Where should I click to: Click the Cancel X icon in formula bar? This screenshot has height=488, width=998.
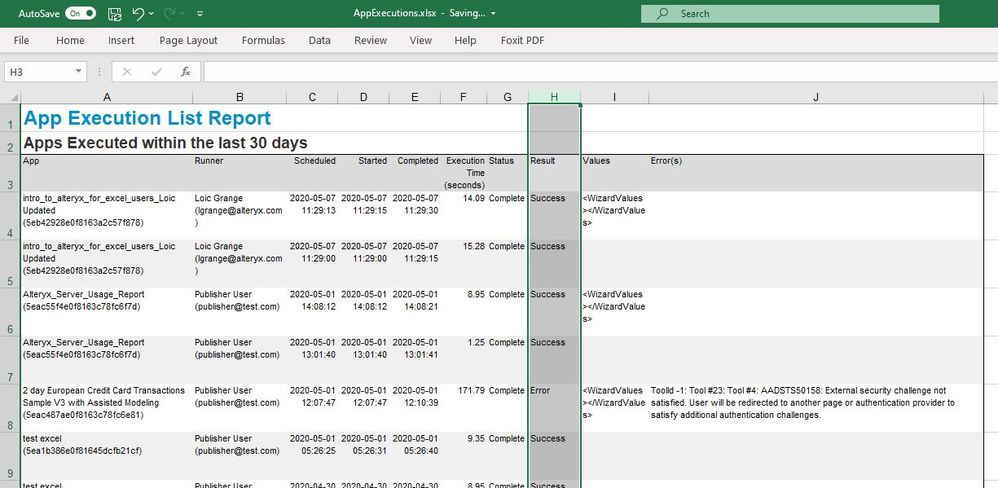point(127,72)
